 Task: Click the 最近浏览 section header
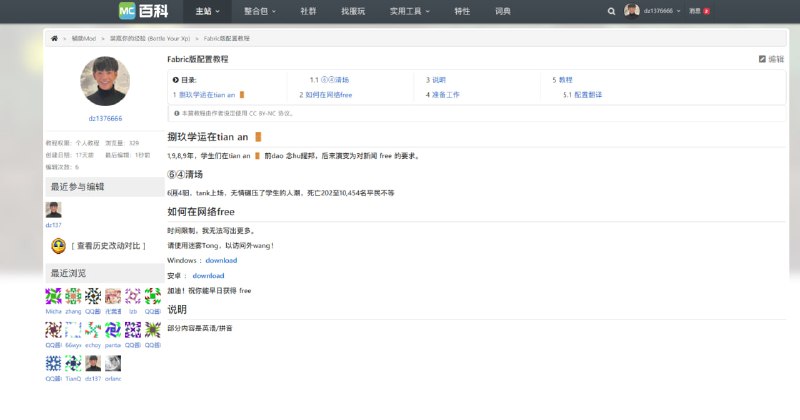pos(105,273)
